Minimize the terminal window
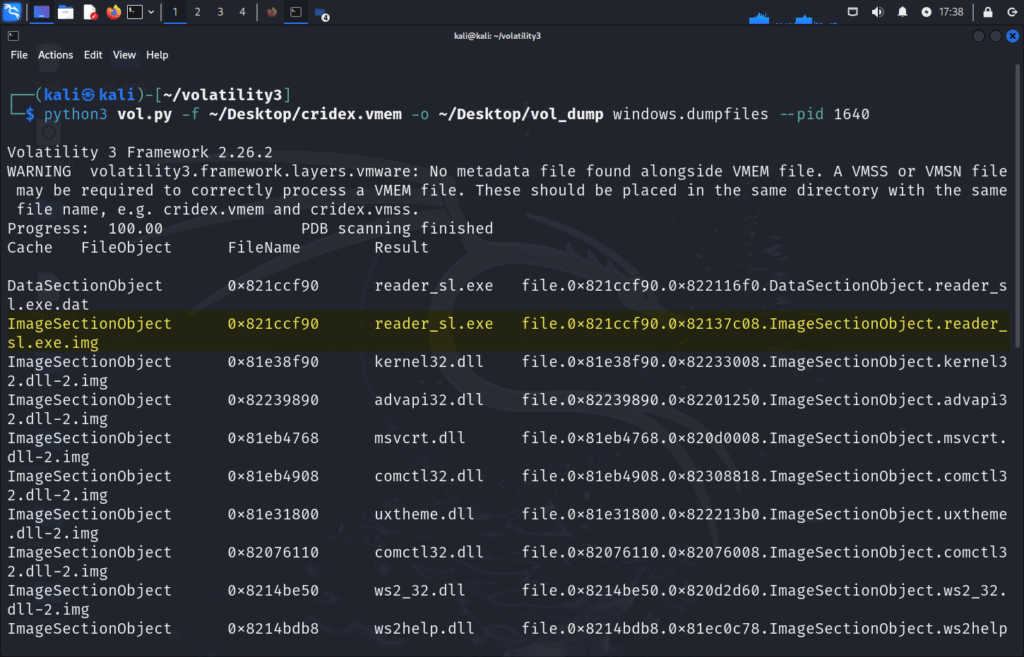The width and height of the screenshot is (1024, 657). (x=978, y=36)
